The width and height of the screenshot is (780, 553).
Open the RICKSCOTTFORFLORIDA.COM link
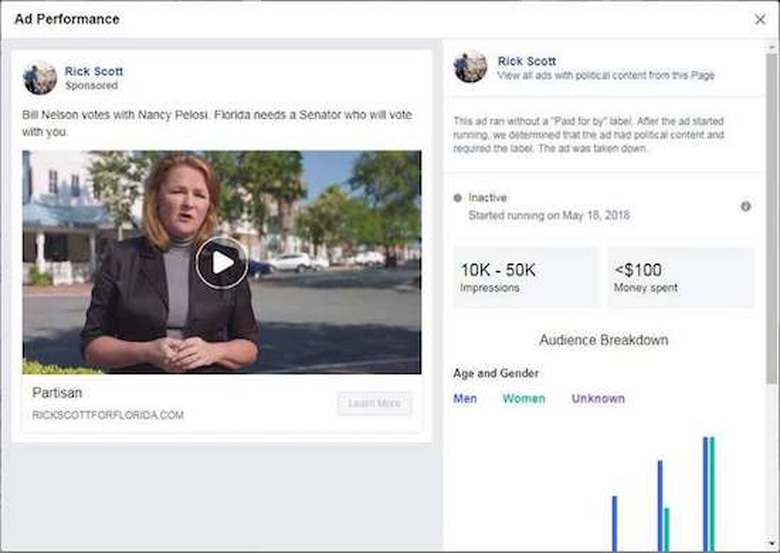[x=108, y=415]
